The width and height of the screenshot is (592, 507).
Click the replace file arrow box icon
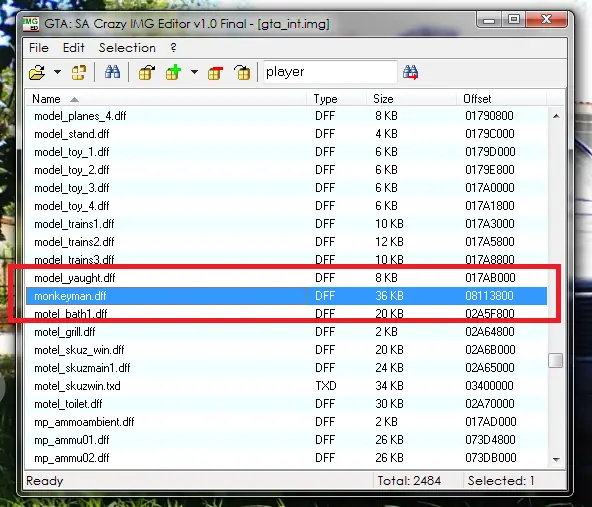pos(242,72)
